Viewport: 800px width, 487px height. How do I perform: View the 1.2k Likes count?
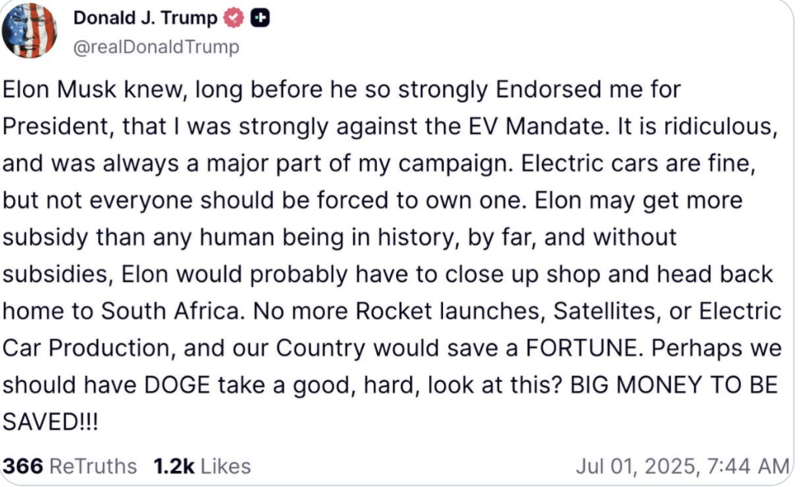202,466
